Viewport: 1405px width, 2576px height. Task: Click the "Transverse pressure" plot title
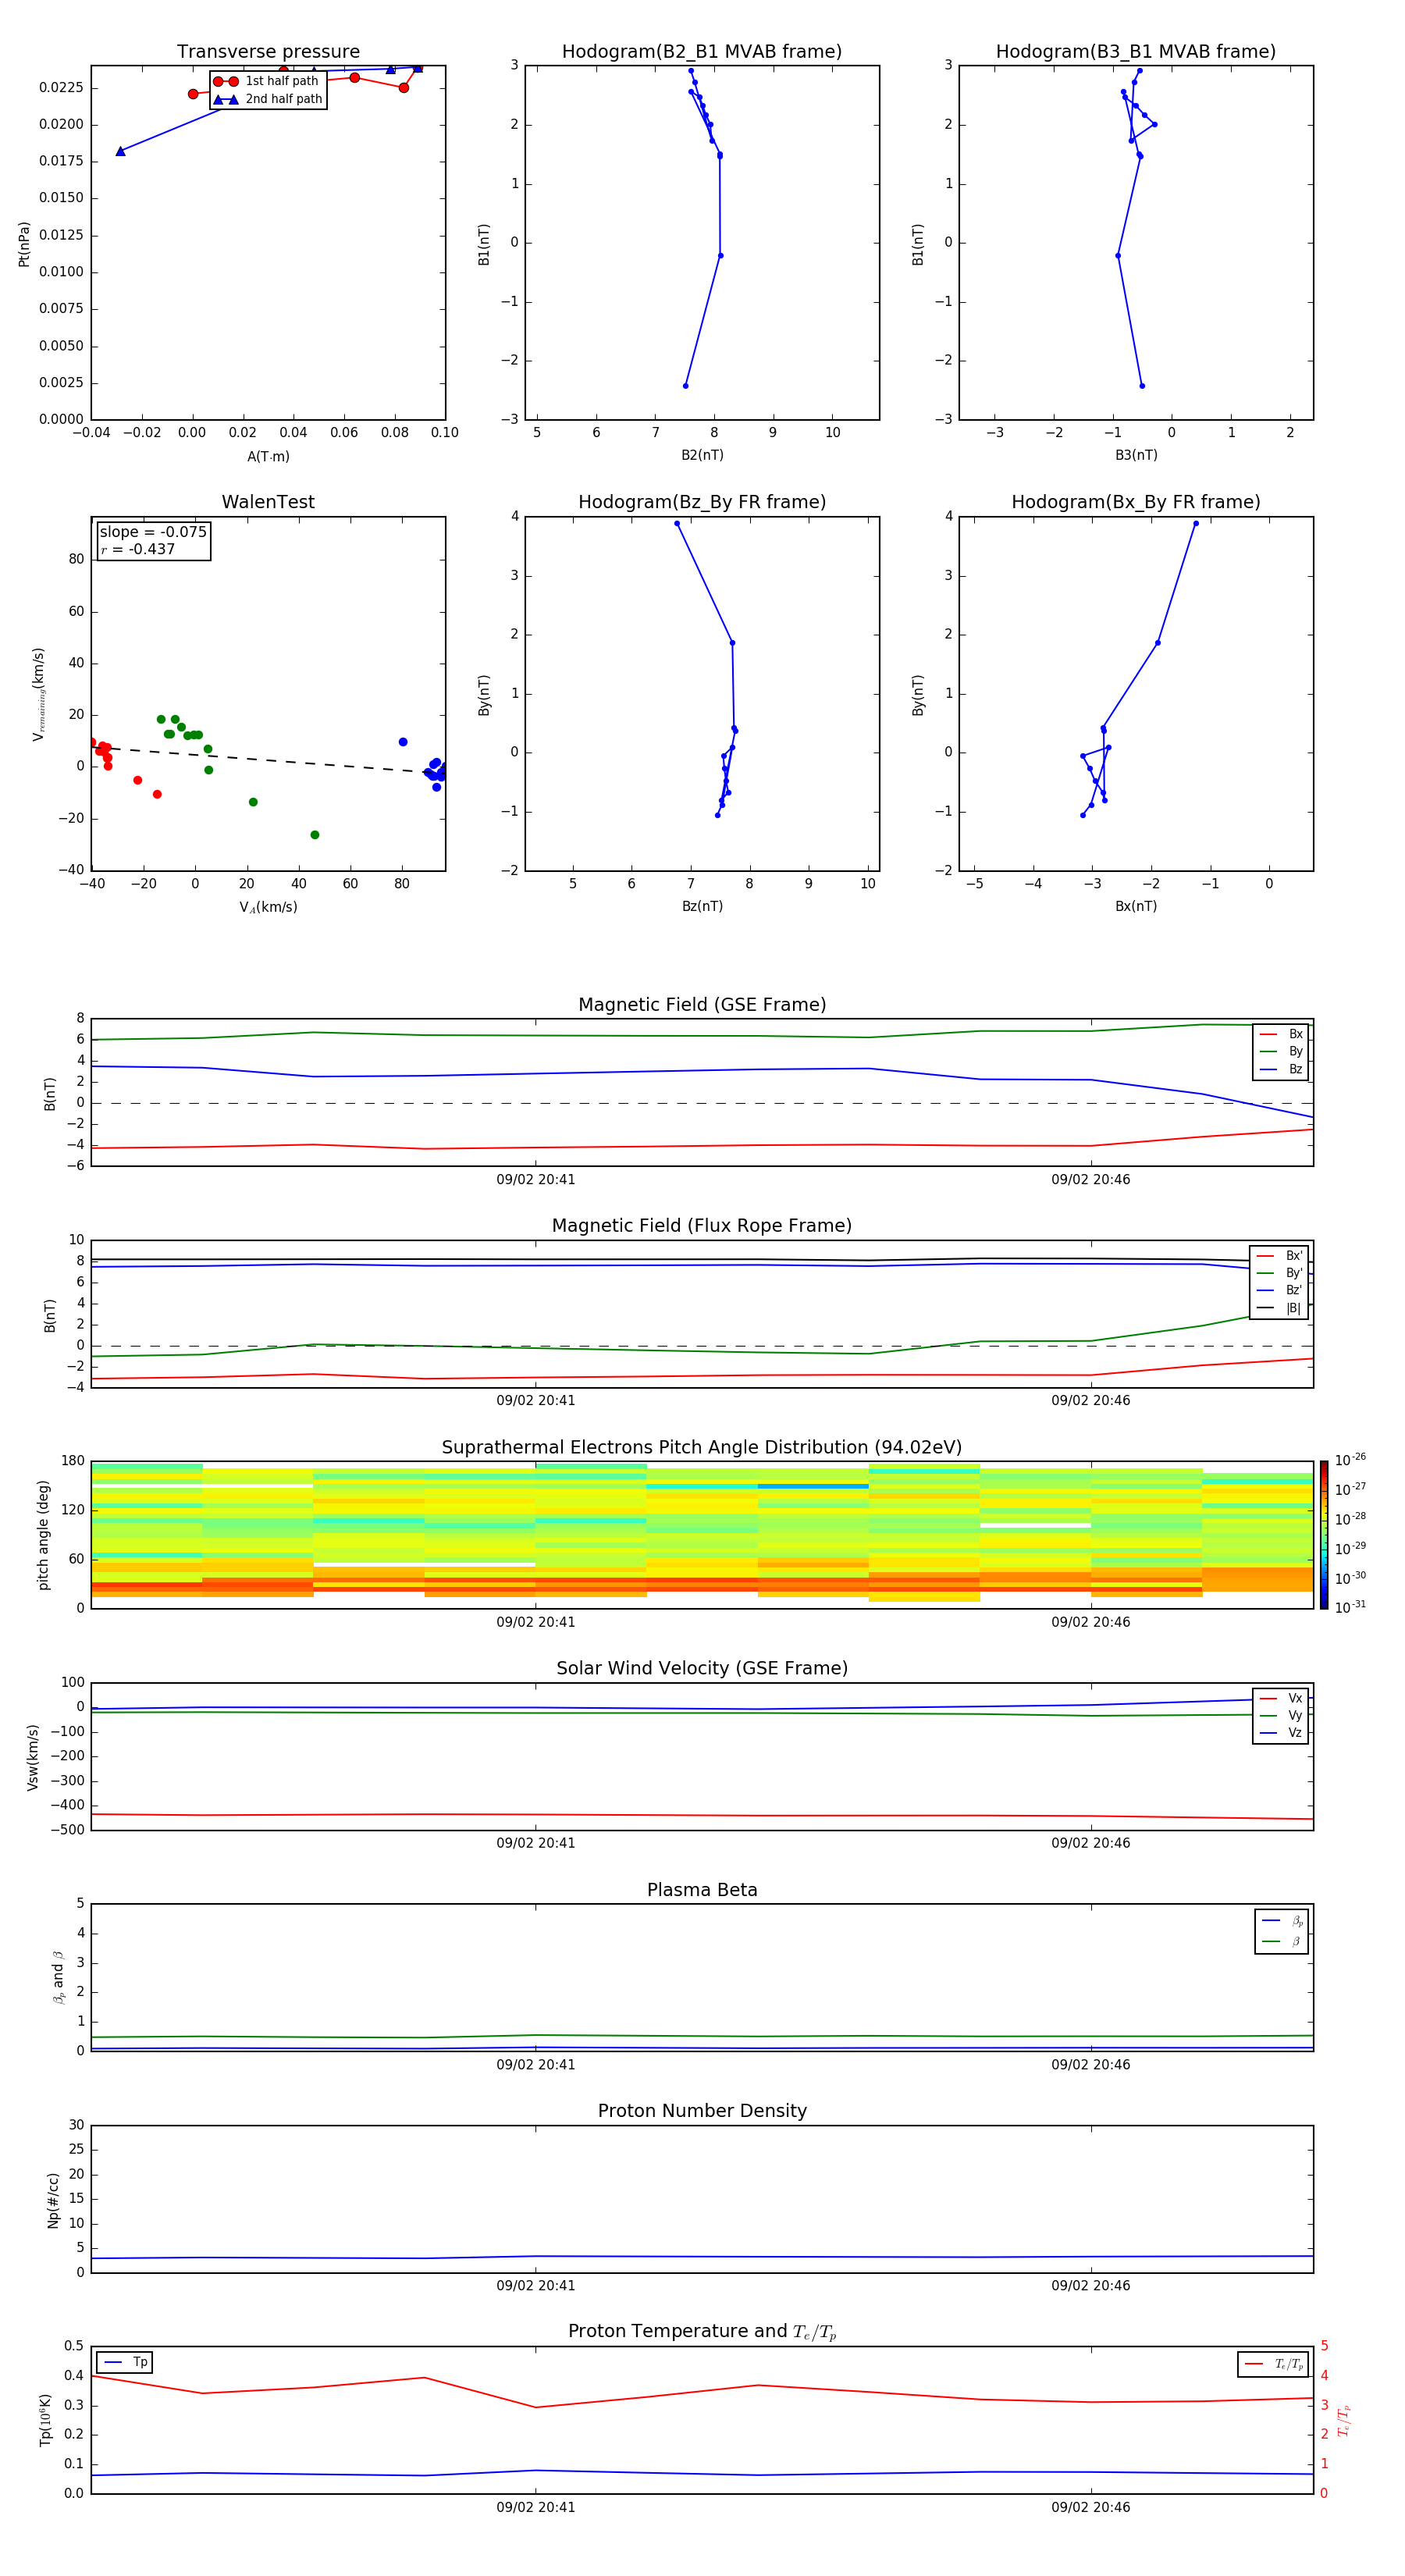point(268,52)
